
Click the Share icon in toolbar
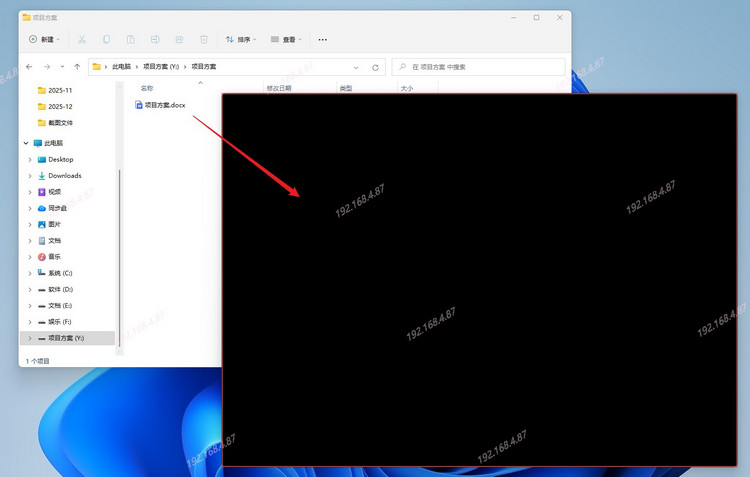coord(179,39)
